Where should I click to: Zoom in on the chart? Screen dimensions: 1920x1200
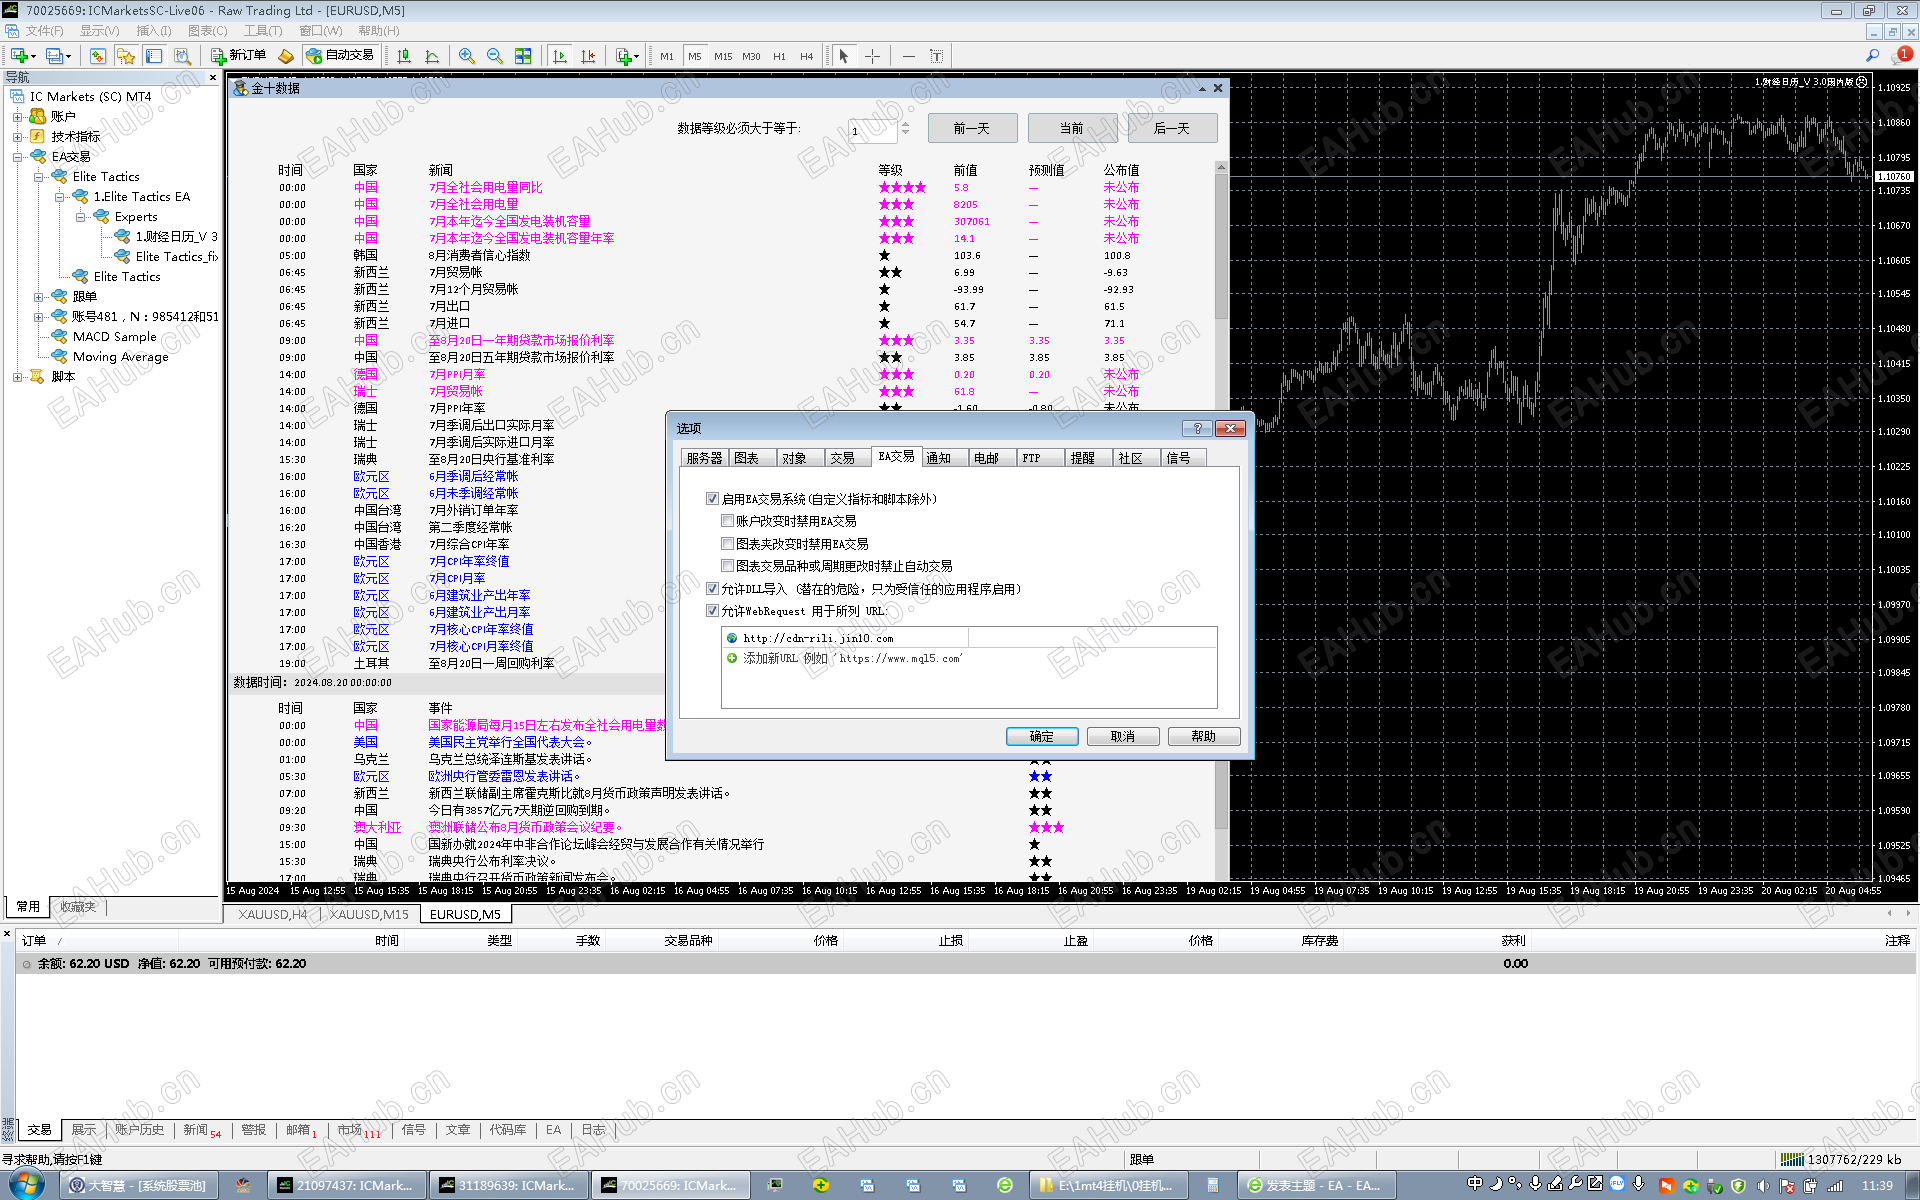[x=467, y=56]
